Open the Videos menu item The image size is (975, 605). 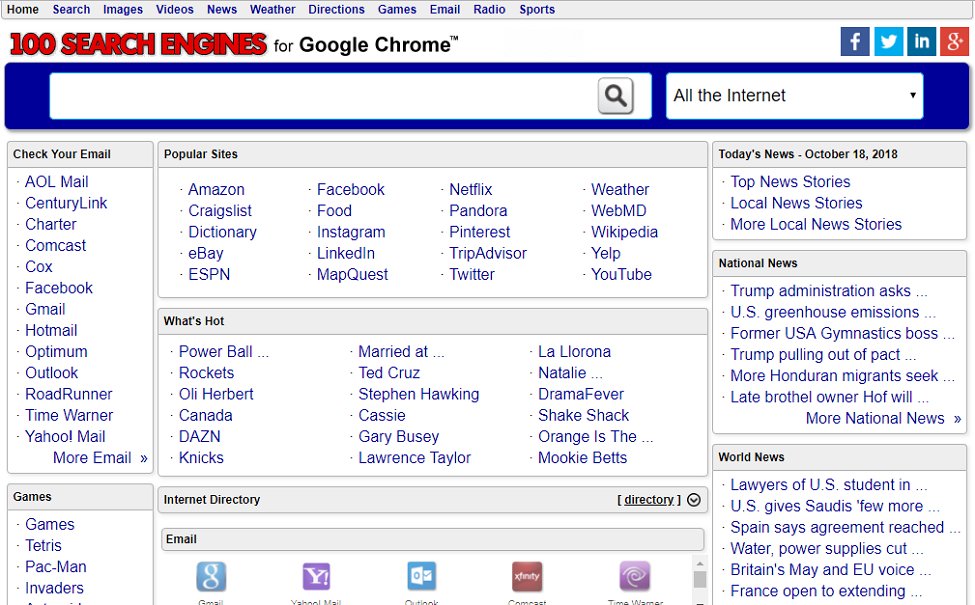tap(175, 9)
